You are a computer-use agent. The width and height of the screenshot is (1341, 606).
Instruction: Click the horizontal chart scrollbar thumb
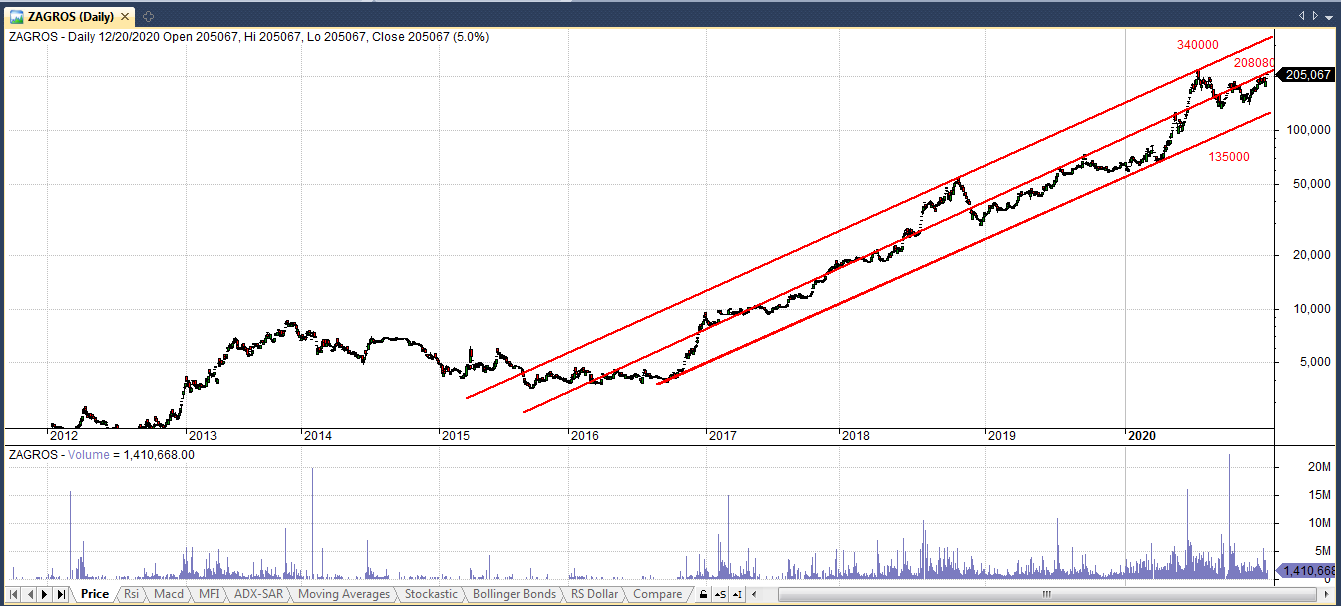click(x=1045, y=594)
